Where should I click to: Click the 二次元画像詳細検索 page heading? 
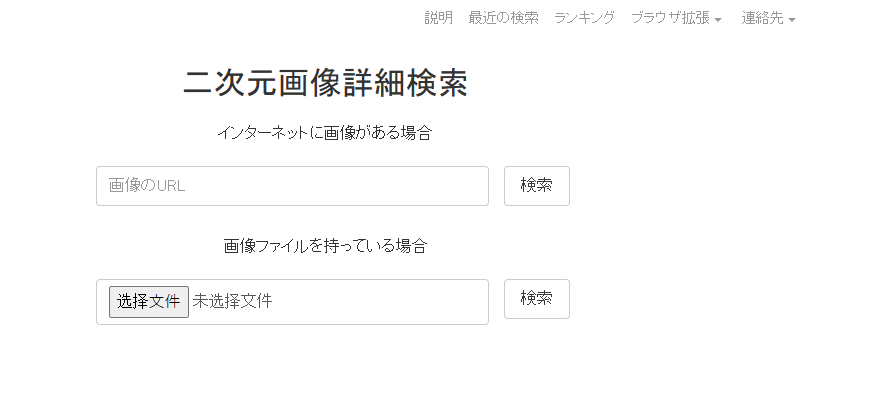[x=325, y=85]
